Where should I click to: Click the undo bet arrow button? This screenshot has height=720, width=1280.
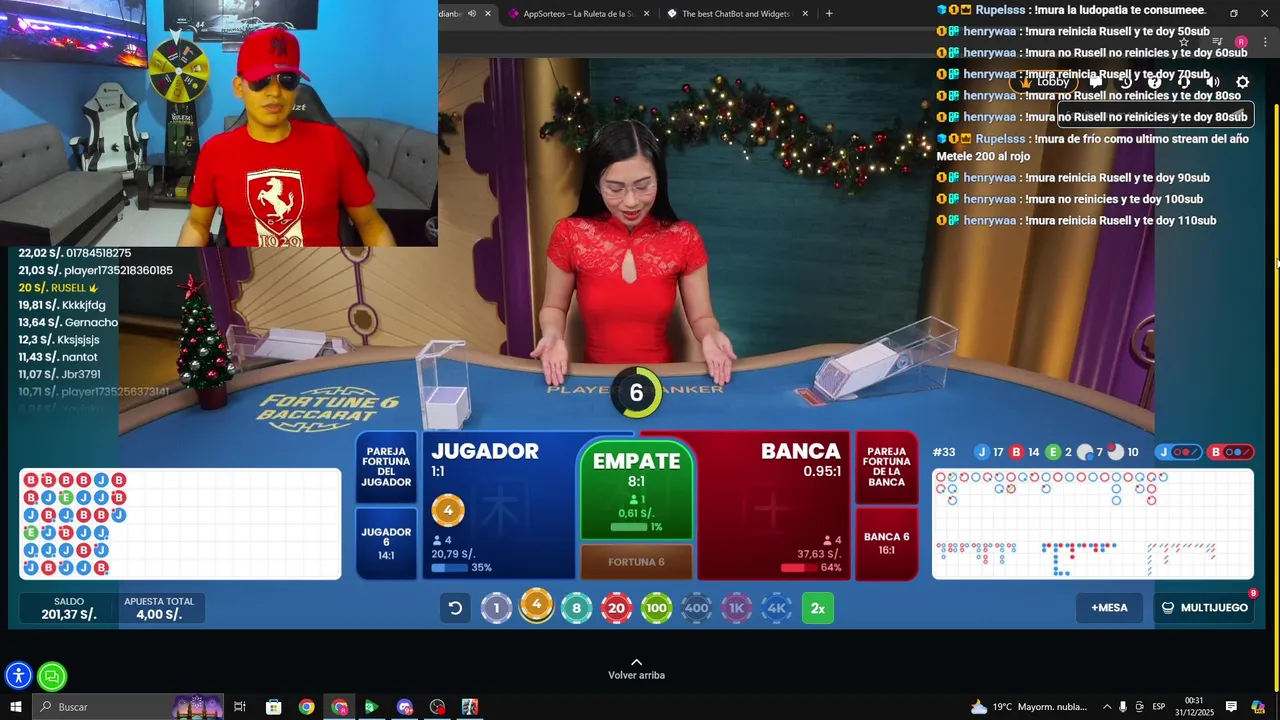click(455, 608)
